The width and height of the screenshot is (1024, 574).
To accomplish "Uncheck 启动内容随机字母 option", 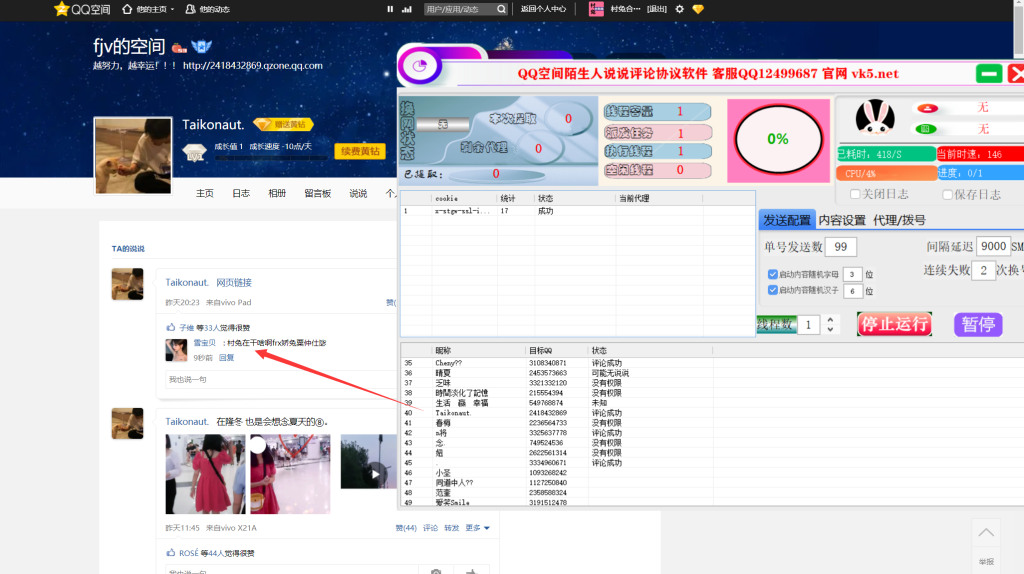I will [x=772, y=274].
